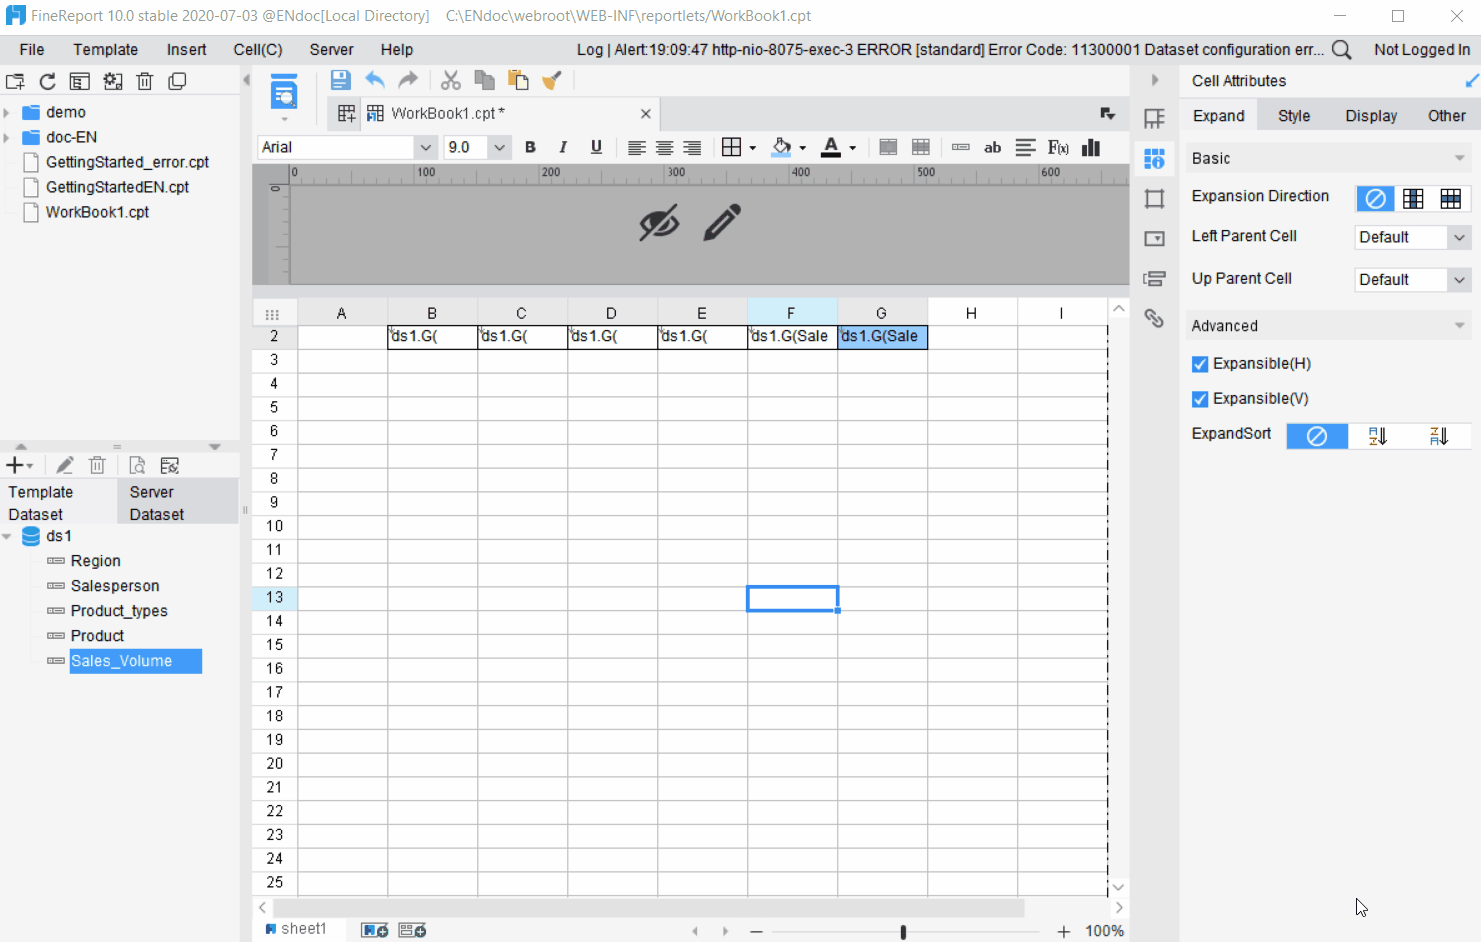The height and width of the screenshot is (942, 1481).
Task: Save the template with the floppy disk icon
Action: pyautogui.click(x=340, y=81)
